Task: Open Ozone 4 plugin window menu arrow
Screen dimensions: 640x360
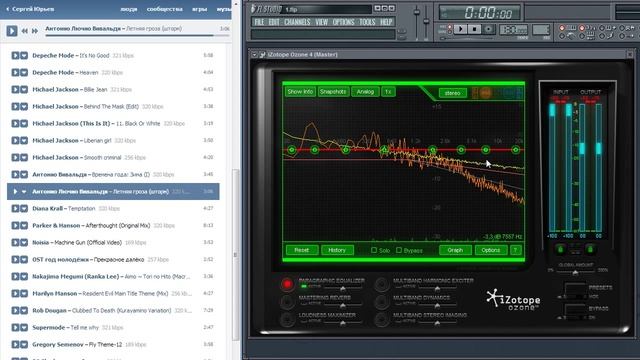Action: pyautogui.click(x=254, y=54)
